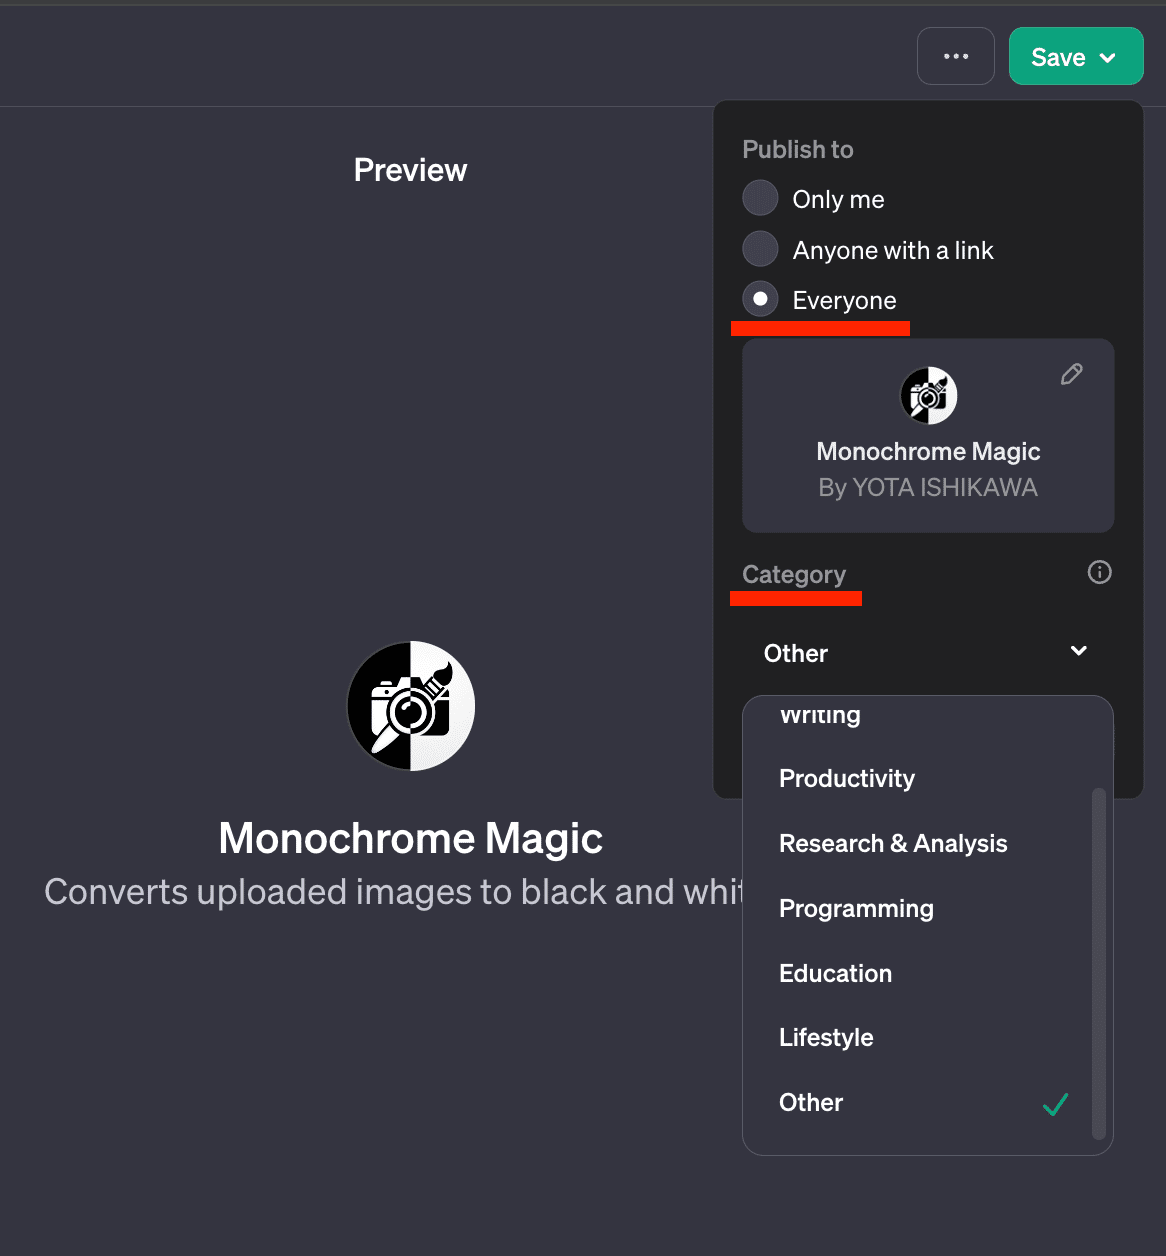Screen dimensions: 1166x1256
Task: Click the small Monochrome Magic card avatar
Action: 928,396
